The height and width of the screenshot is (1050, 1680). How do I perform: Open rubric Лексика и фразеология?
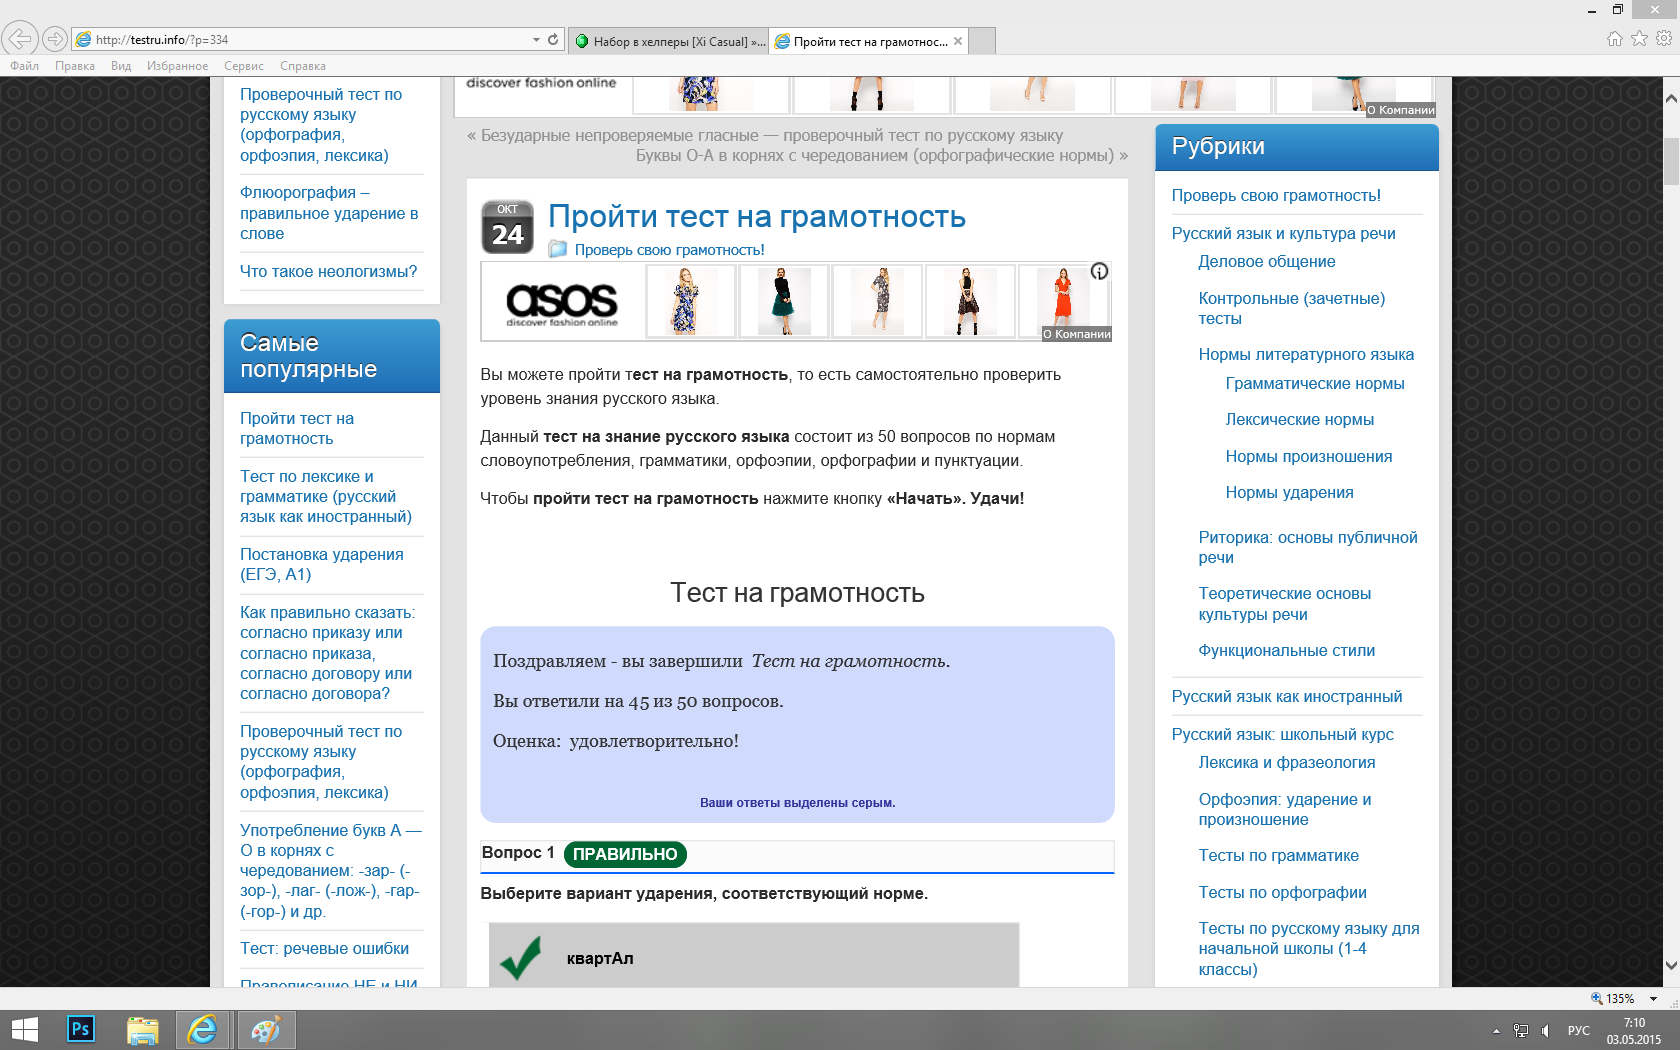click(x=1286, y=762)
